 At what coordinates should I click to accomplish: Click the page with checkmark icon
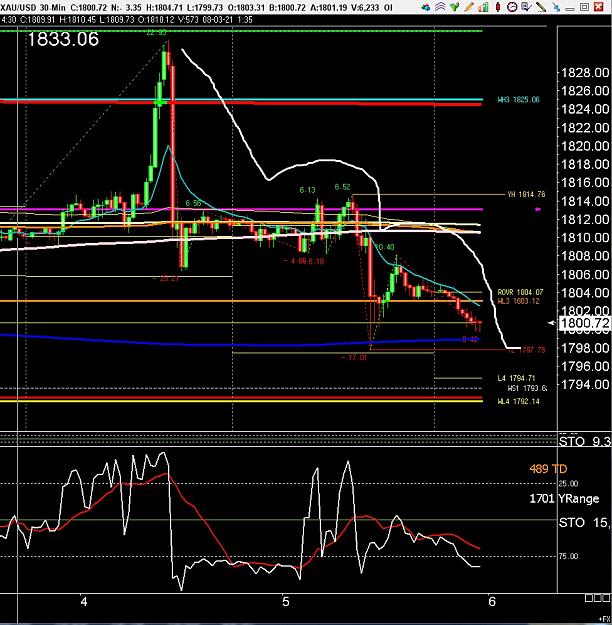click(x=526, y=7)
